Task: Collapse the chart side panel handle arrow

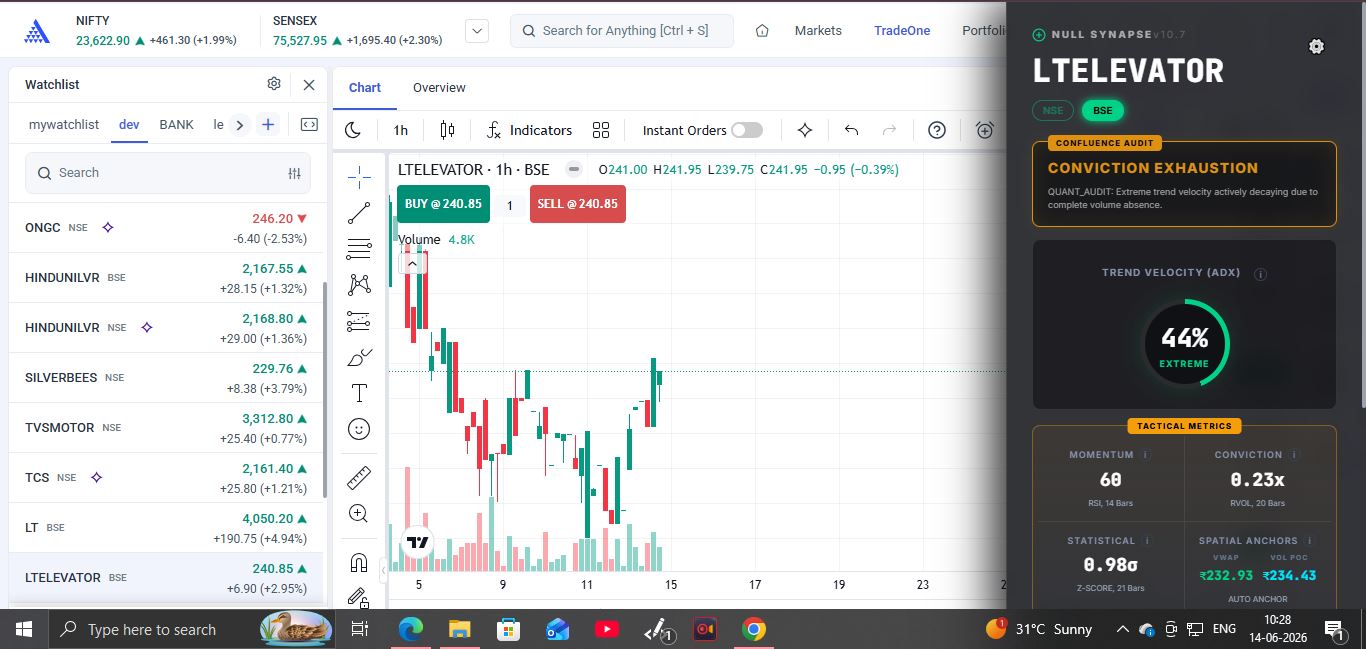Action: 385,572
